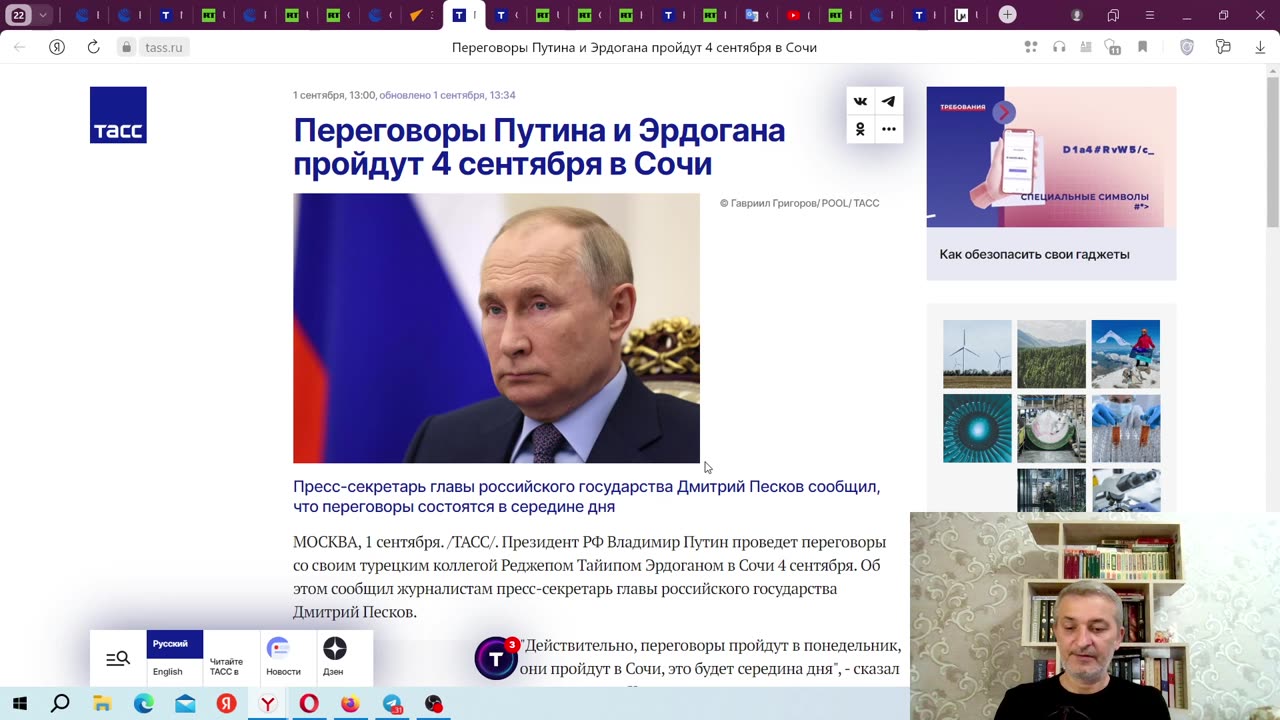Screen dimensions: 1280x720
Task: Share article on Odnoklassniki
Action: [860, 129]
